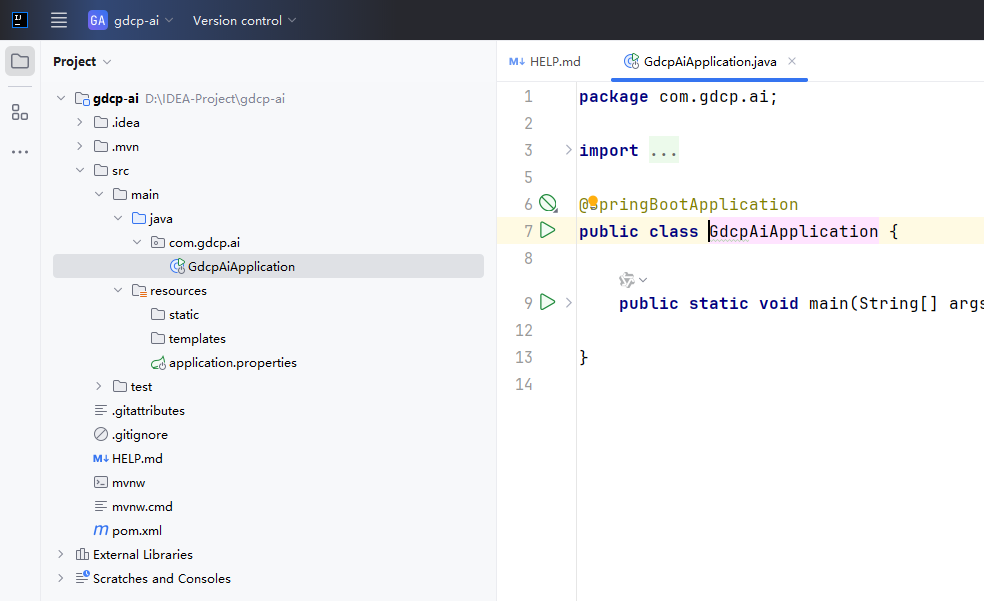The height and width of the screenshot is (601, 984).
Task: Show more tool windows ellipsis
Action: pyautogui.click(x=20, y=152)
